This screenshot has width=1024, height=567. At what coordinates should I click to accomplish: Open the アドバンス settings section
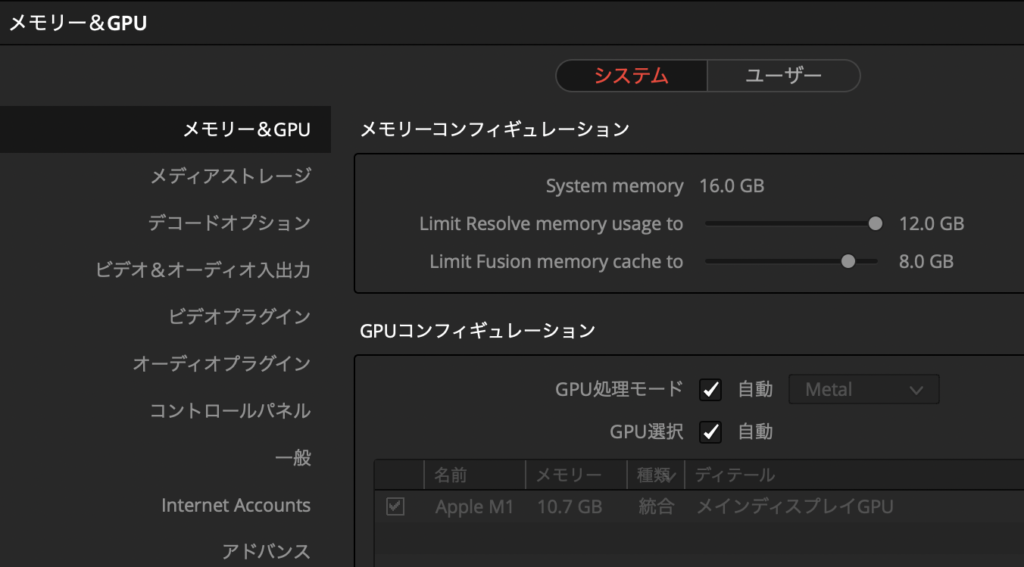266,552
